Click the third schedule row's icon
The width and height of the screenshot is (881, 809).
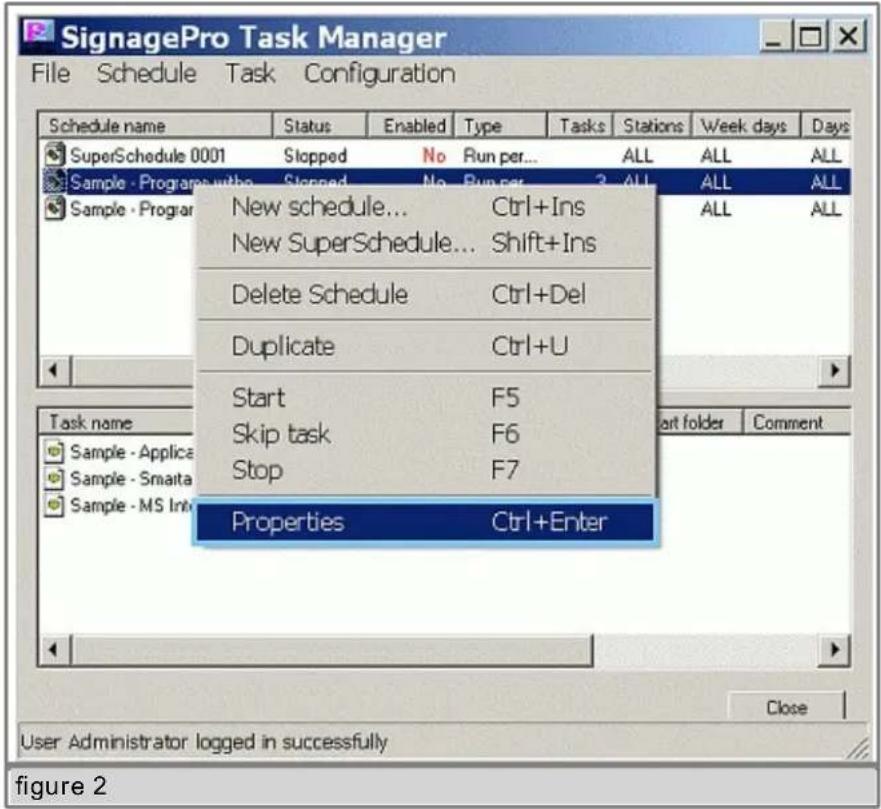[55, 209]
